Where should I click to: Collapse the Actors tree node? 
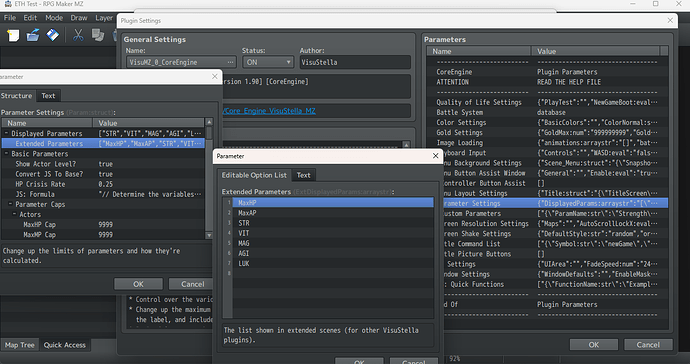(x=15, y=214)
